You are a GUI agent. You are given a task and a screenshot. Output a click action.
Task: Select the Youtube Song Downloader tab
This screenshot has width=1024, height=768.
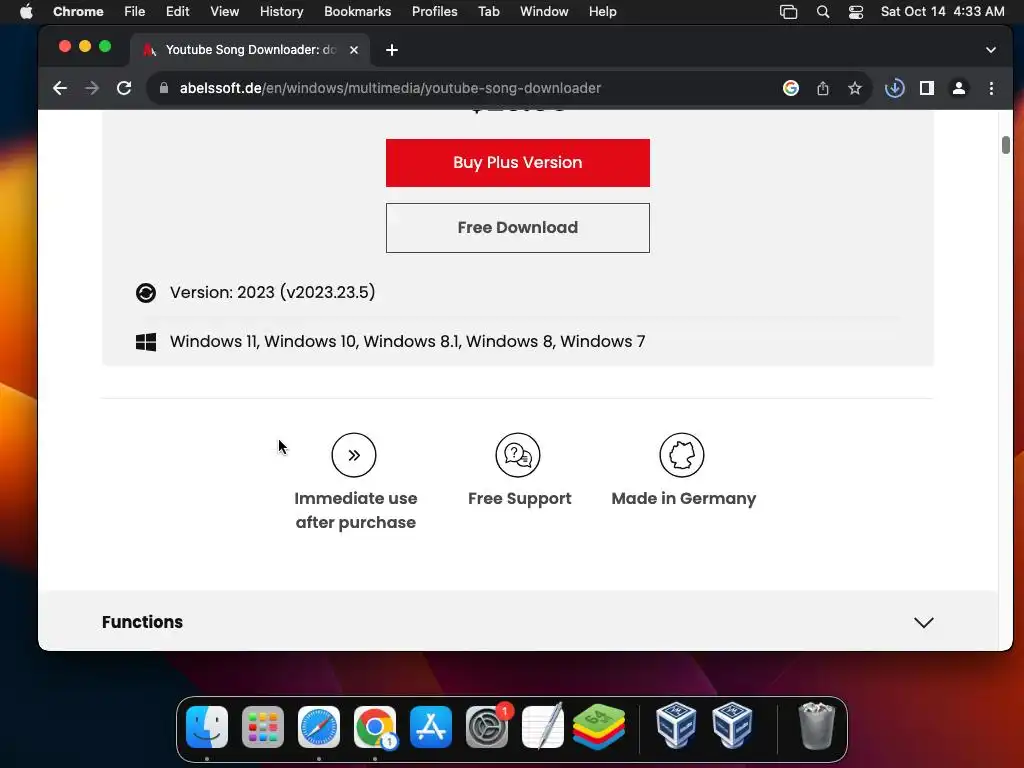pyautogui.click(x=250, y=50)
